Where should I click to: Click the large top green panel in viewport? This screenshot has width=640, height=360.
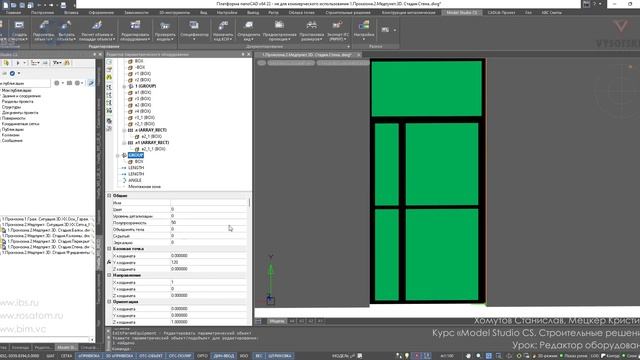pos(427,89)
